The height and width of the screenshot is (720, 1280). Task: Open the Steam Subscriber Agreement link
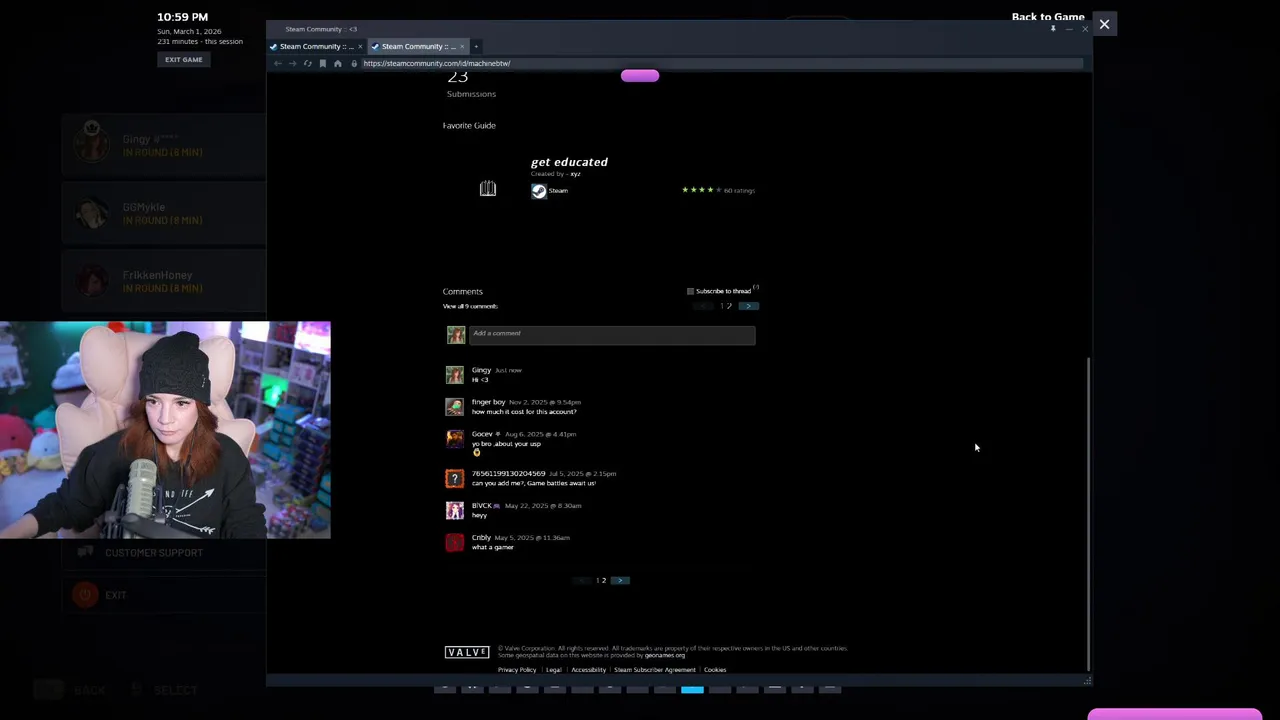point(655,670)
